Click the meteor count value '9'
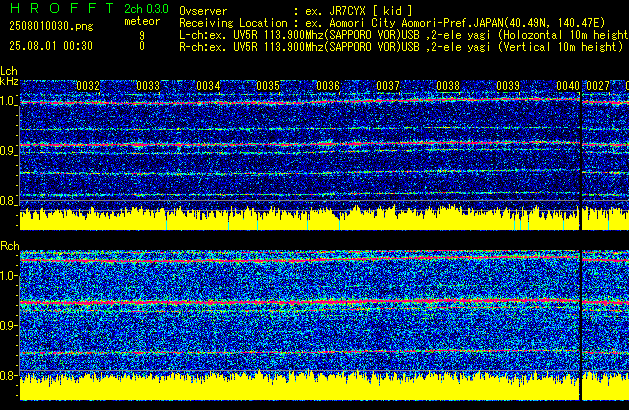Image resolution: width=629 pixels, height=410 pixels. (142, 35)
